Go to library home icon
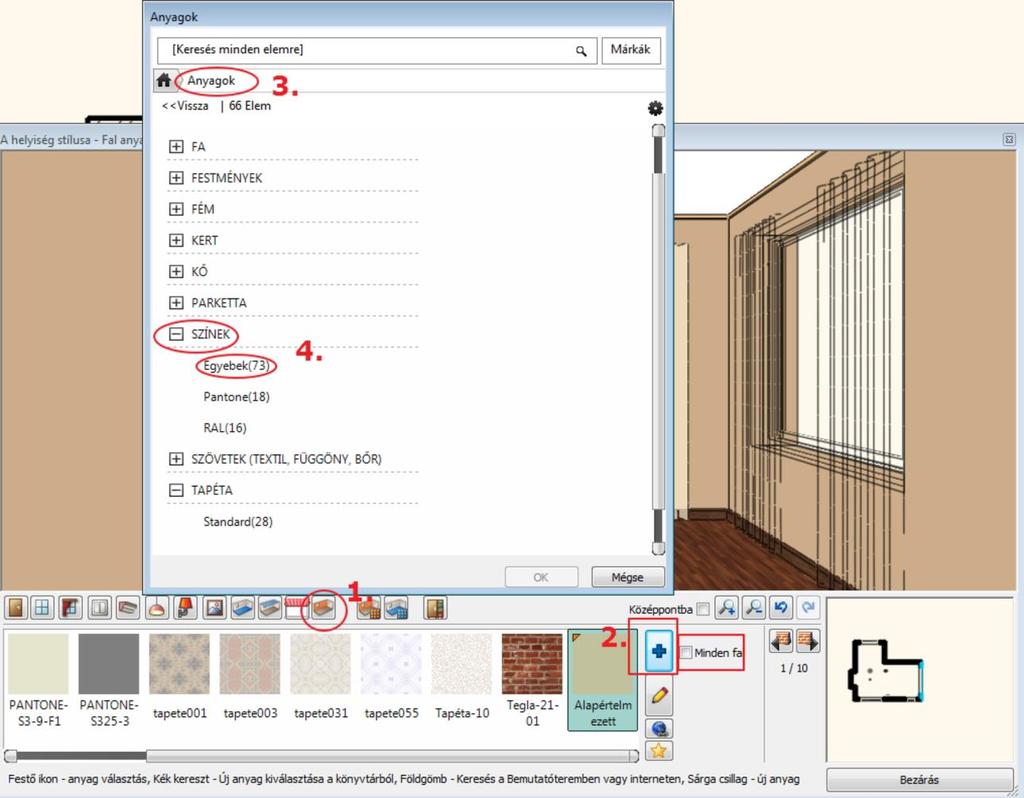Image resolution: width=1024 pixels, height=798 pixels. 163,80
